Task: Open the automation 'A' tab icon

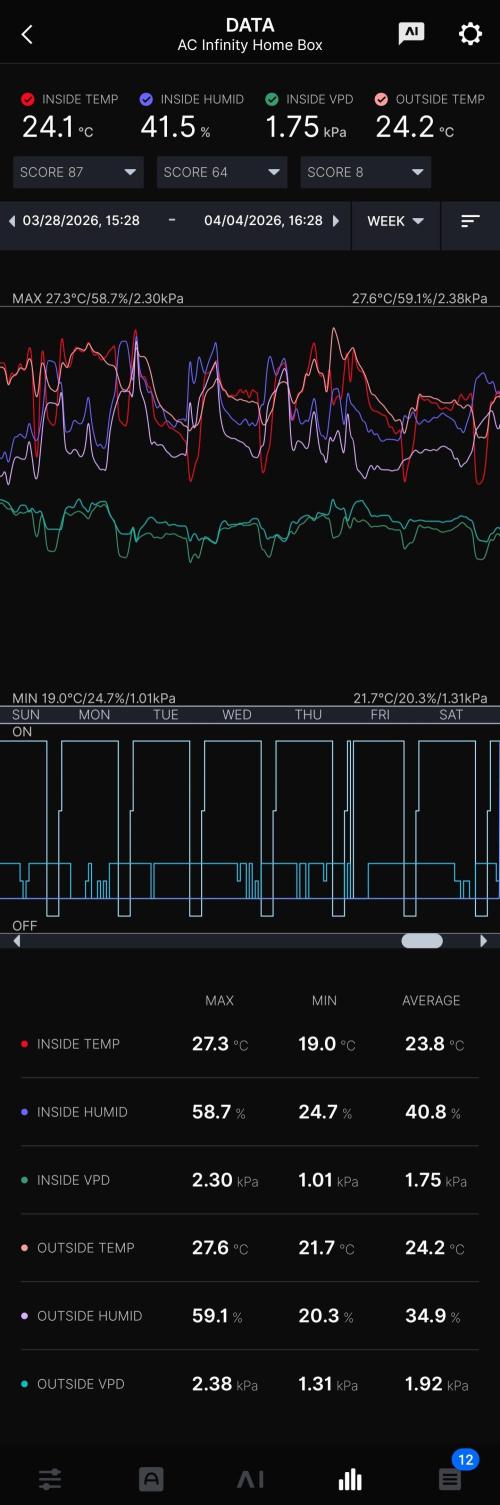Action: [151, 1479]
